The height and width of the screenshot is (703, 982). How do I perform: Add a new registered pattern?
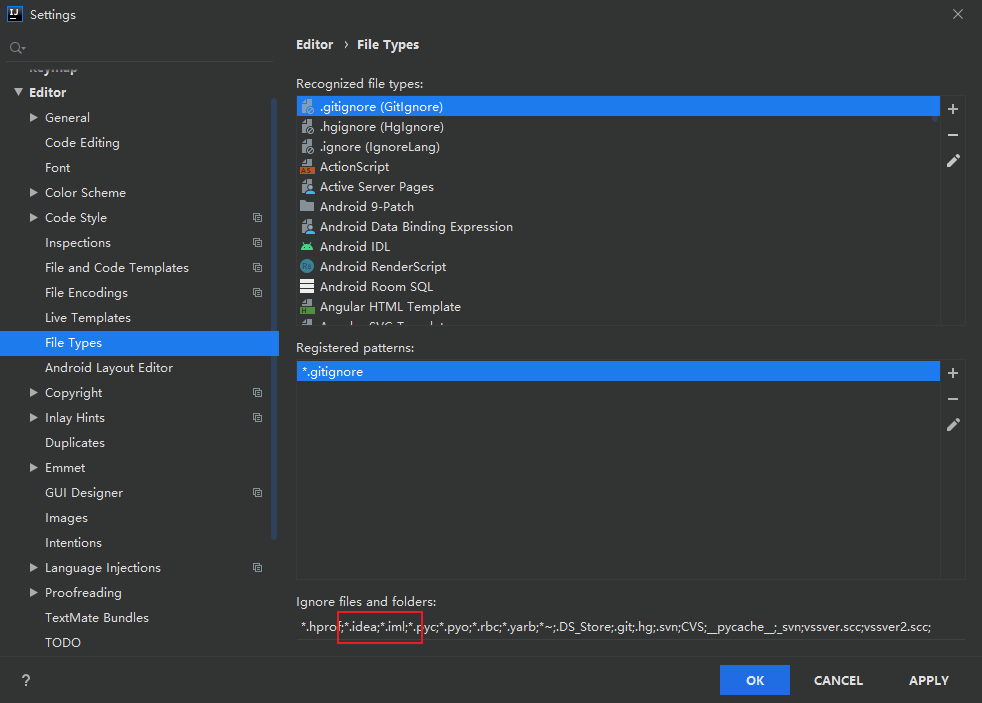(953, 373)
